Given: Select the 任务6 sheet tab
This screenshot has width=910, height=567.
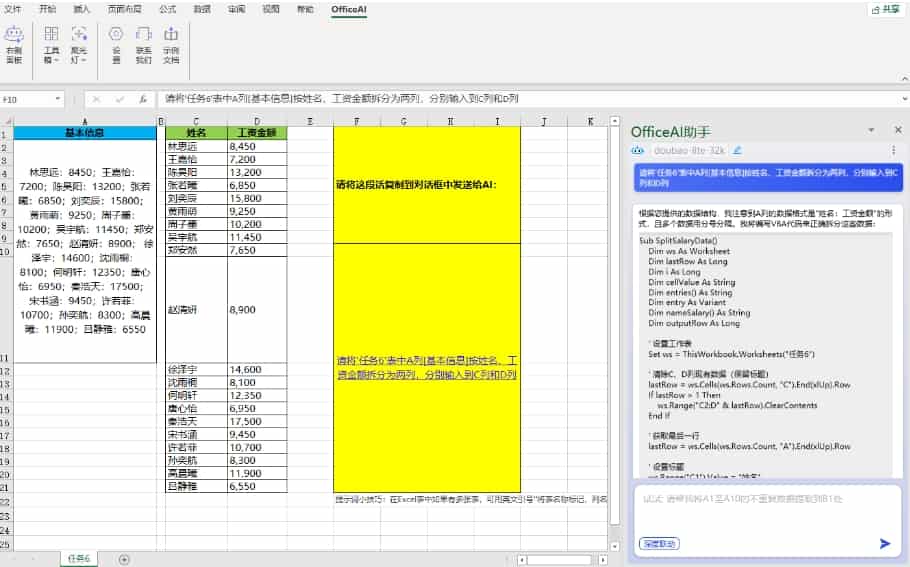Looking at the screenshot, I should [x=79, y=559].
